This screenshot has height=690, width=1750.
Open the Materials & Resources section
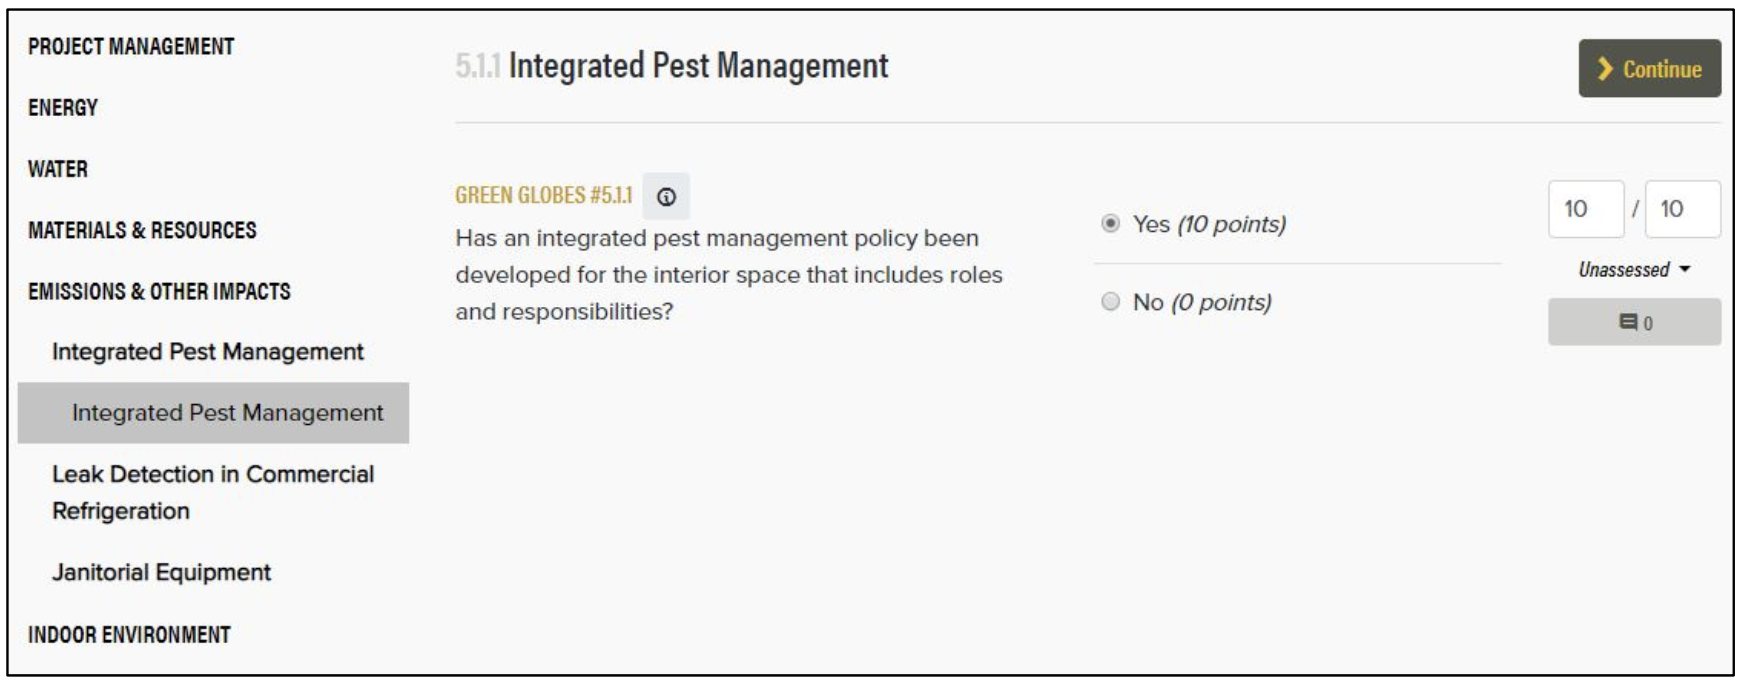142,231
